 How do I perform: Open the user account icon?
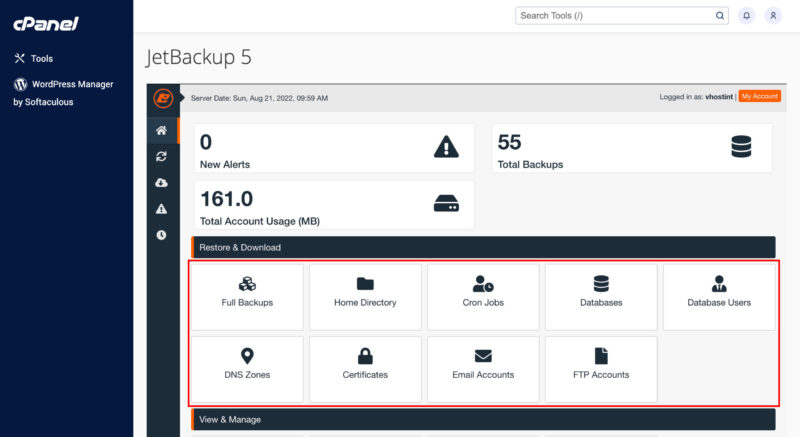[x=773, y=16]
